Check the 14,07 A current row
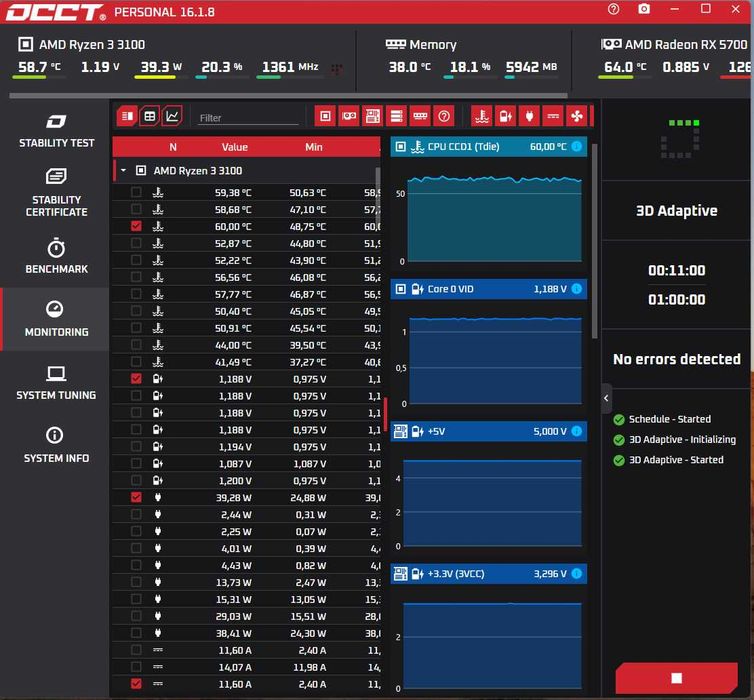 pyautogui.click(x=136, y=667)
